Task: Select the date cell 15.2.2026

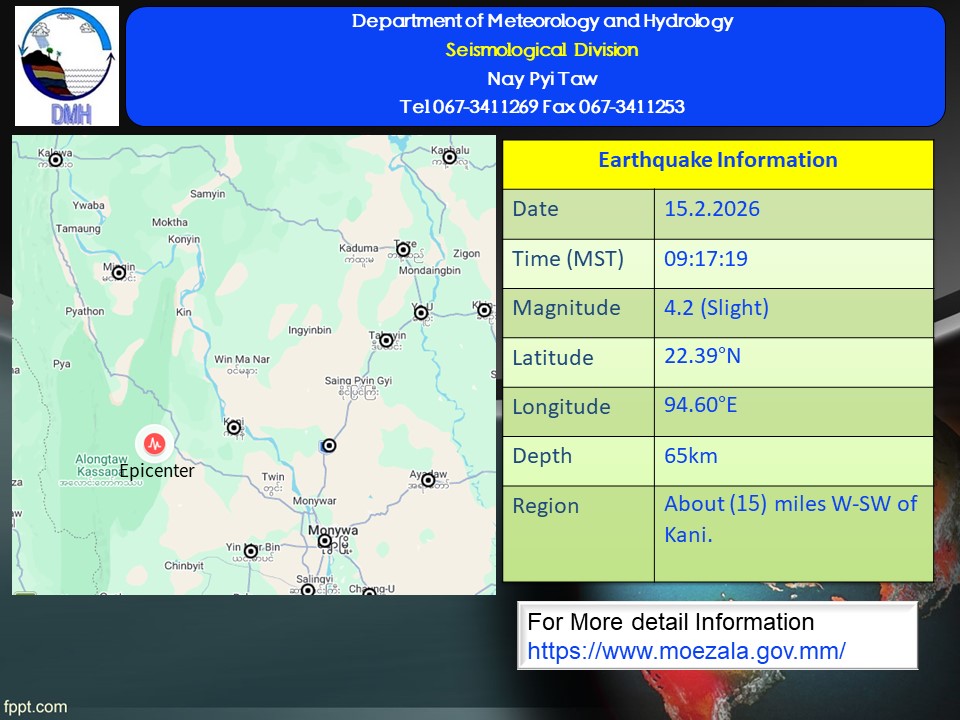Action: pyautogui.click(x=711, y=209)
